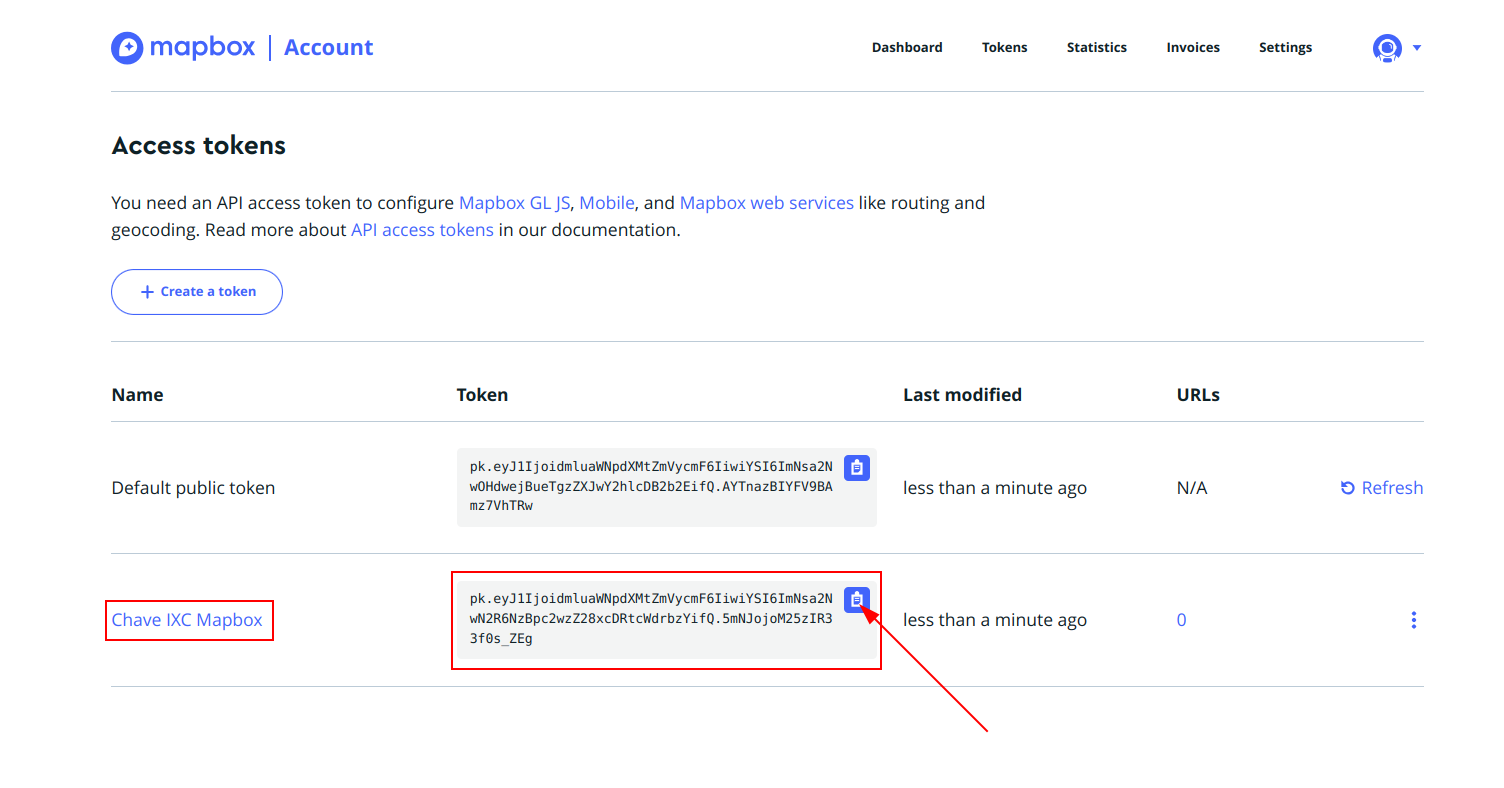Open the Mobile link
The width and height of the screenshot is (1504, 788).
607,203
